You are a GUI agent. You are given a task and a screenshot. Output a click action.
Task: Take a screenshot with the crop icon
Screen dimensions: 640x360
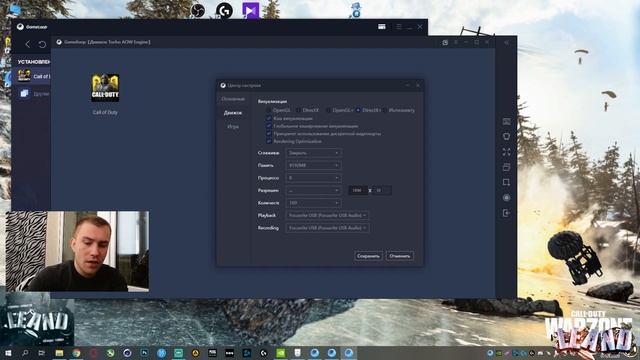pyautogui.click(x=506, y=182)
